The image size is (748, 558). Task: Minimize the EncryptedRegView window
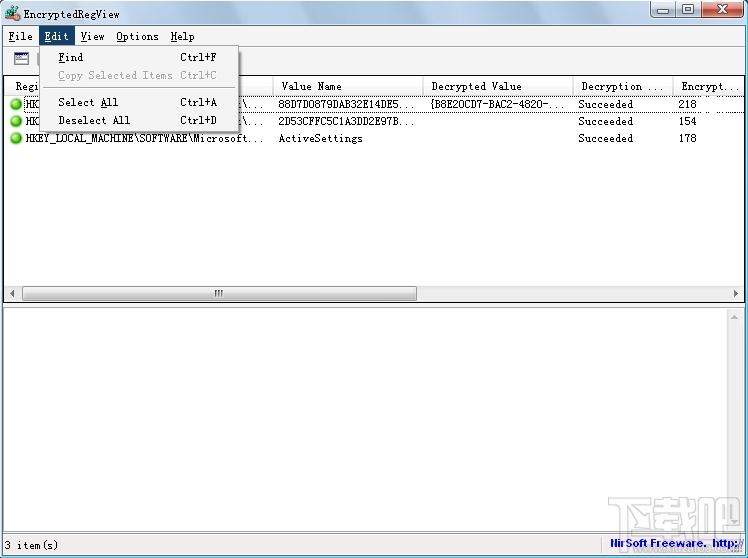coord(664,10)
